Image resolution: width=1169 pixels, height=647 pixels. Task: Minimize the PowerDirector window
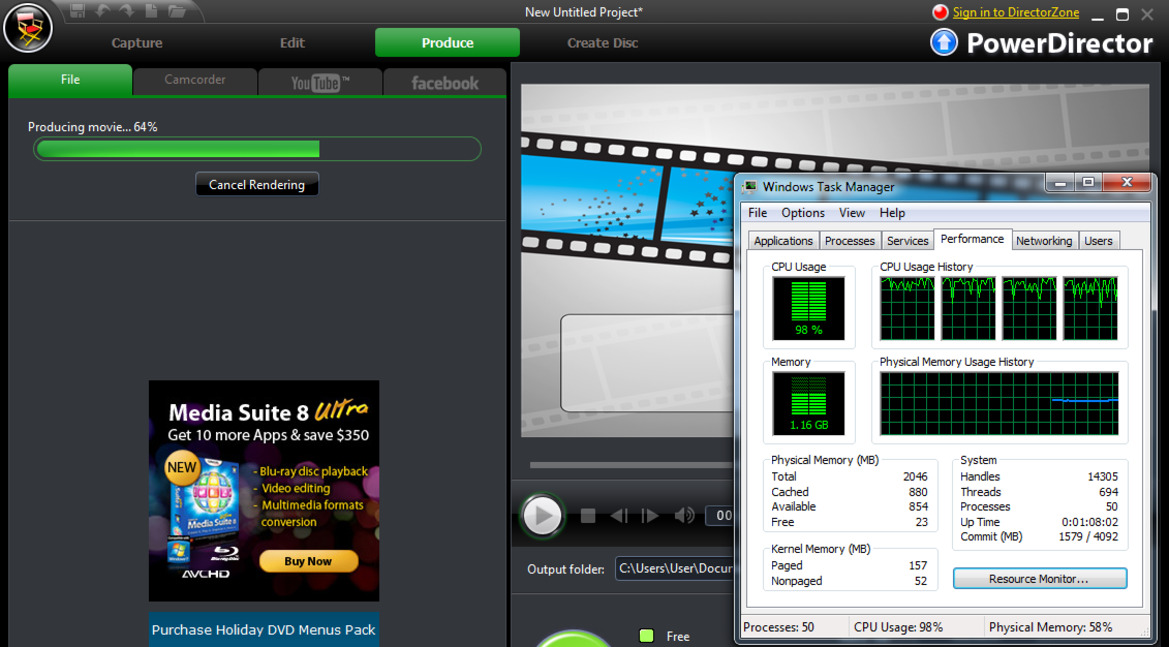tap(1097, 14)
